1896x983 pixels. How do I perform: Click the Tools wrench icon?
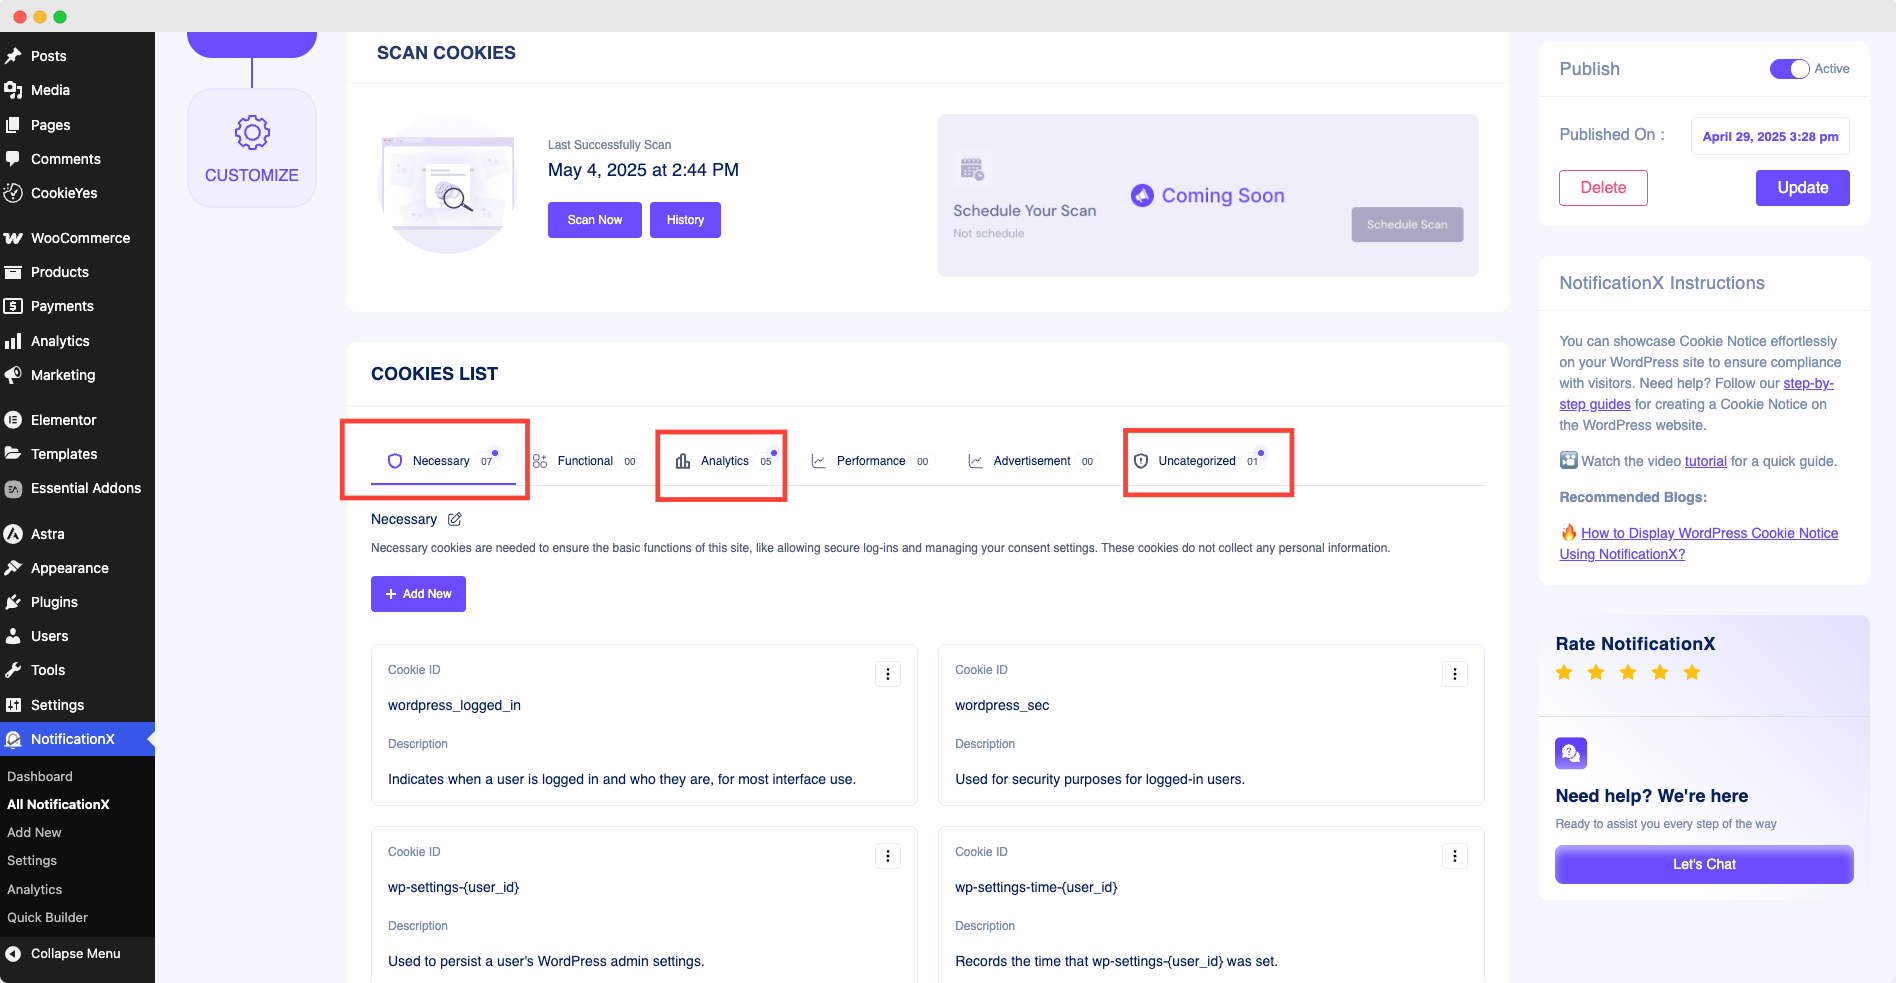13,670
